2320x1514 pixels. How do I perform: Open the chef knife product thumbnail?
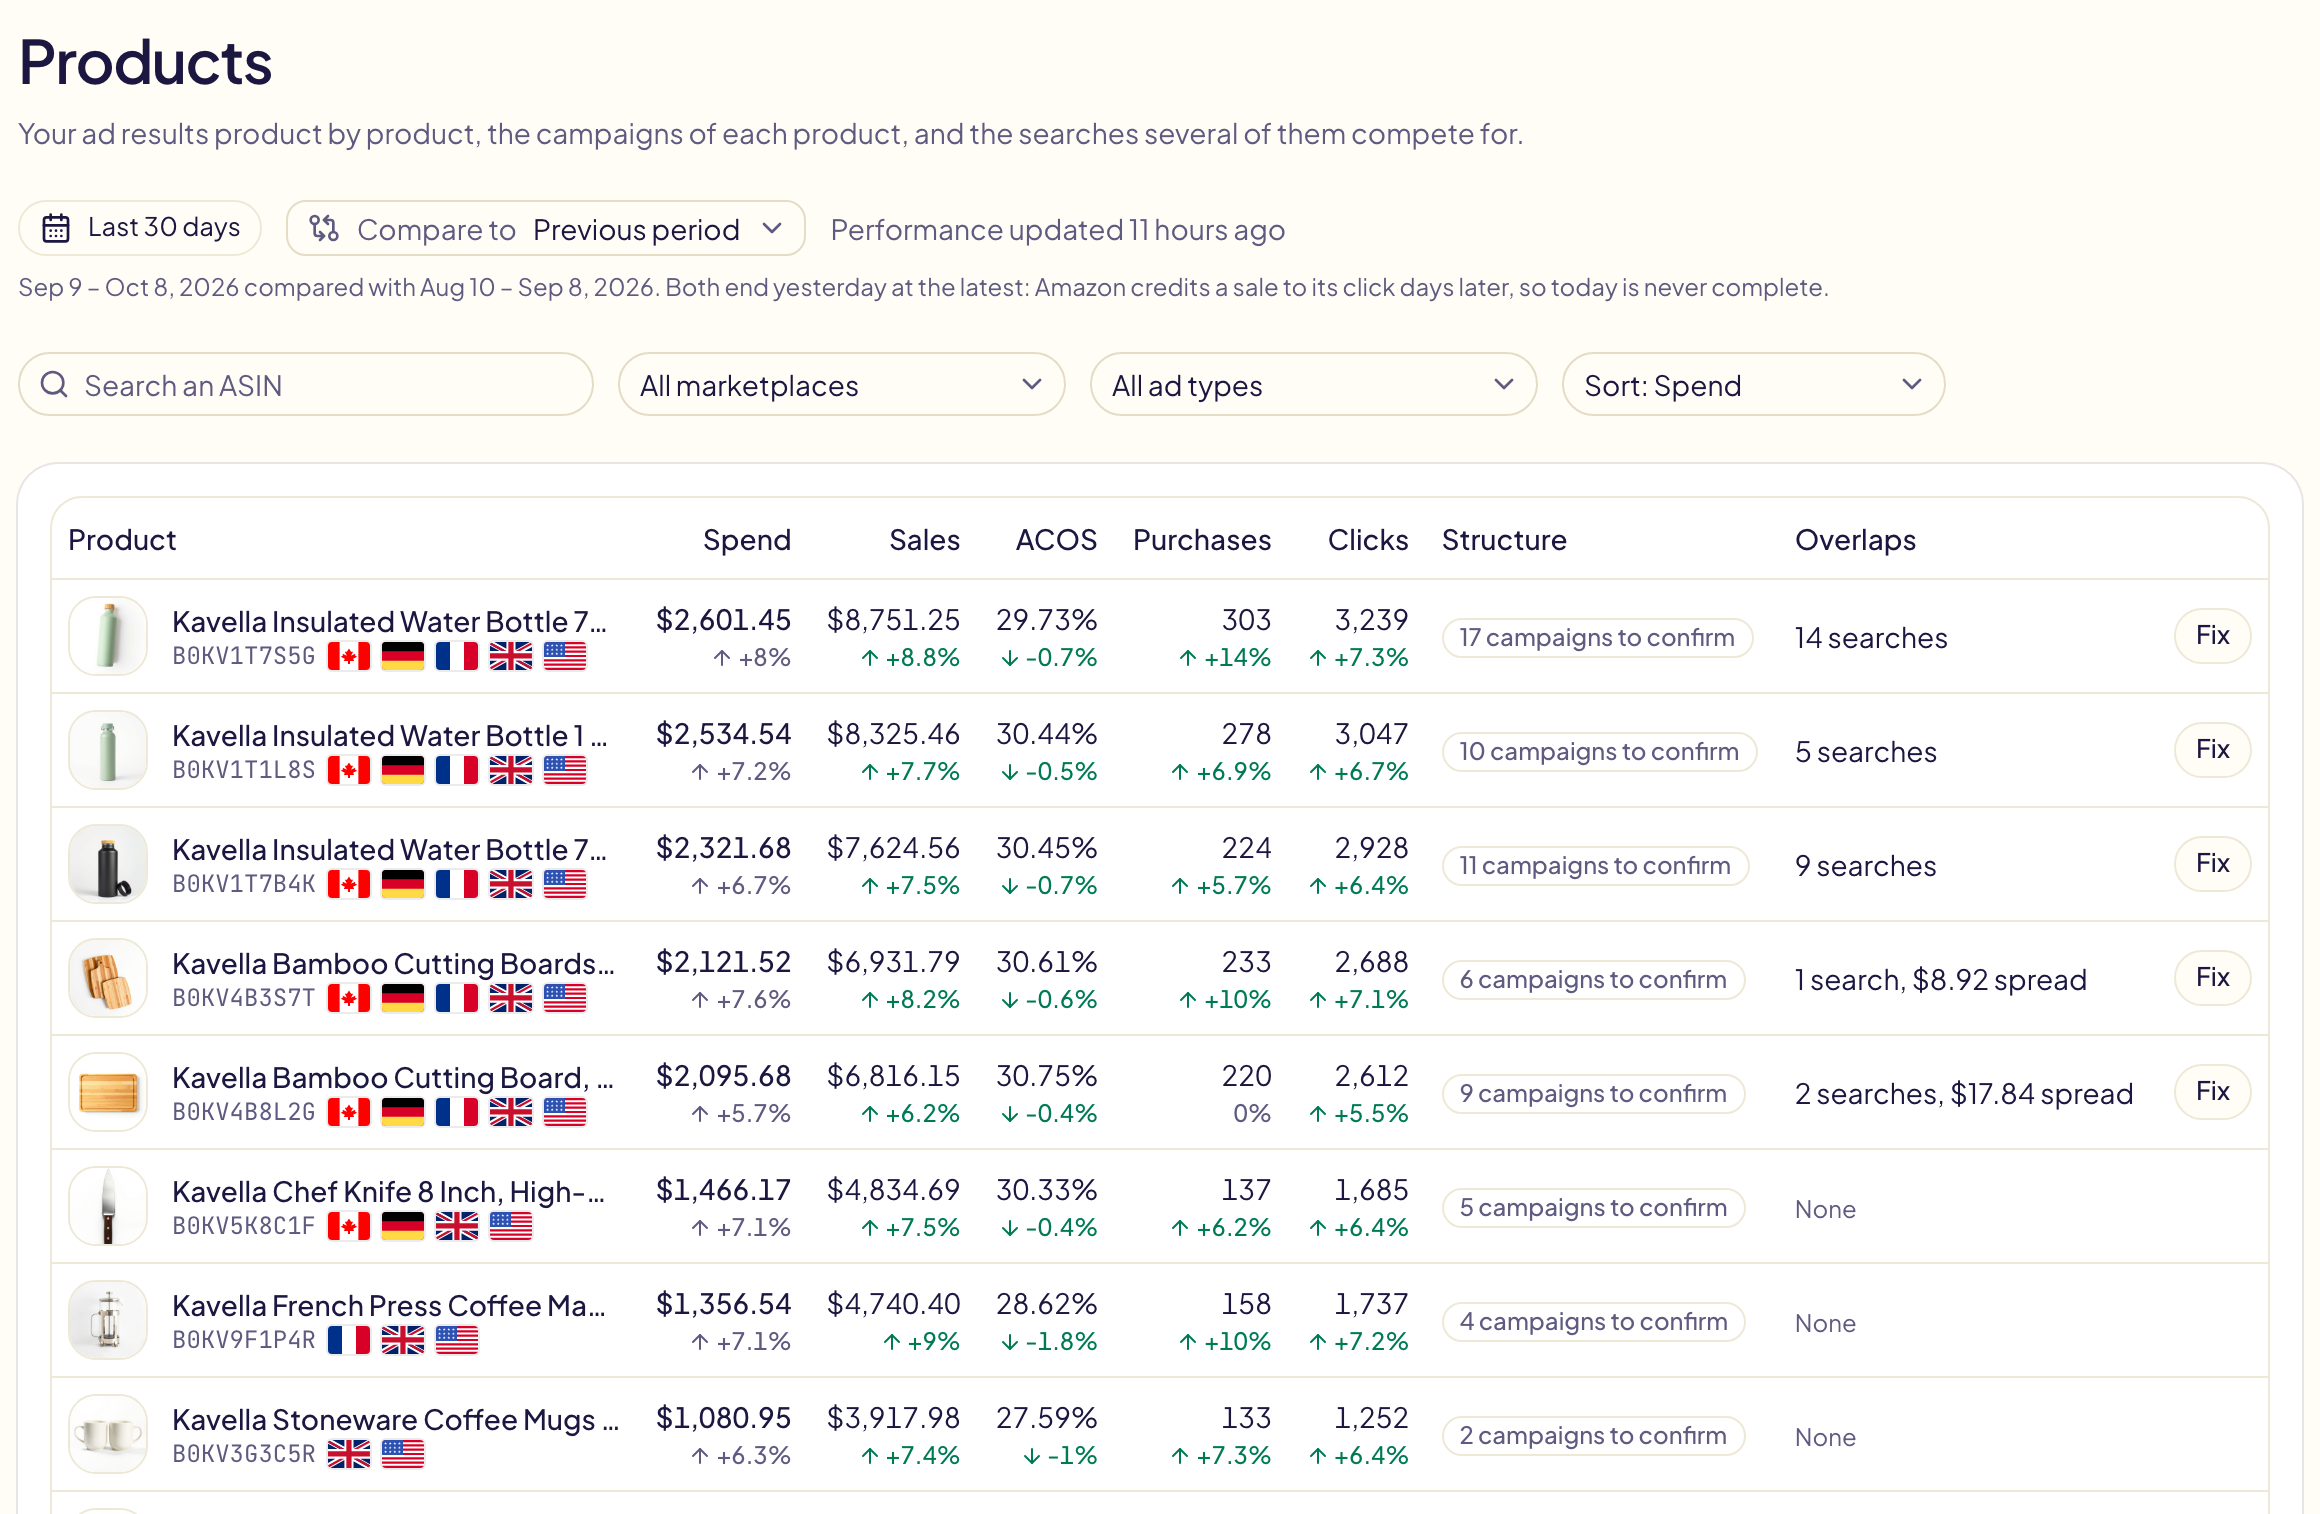click(108, 1206)
